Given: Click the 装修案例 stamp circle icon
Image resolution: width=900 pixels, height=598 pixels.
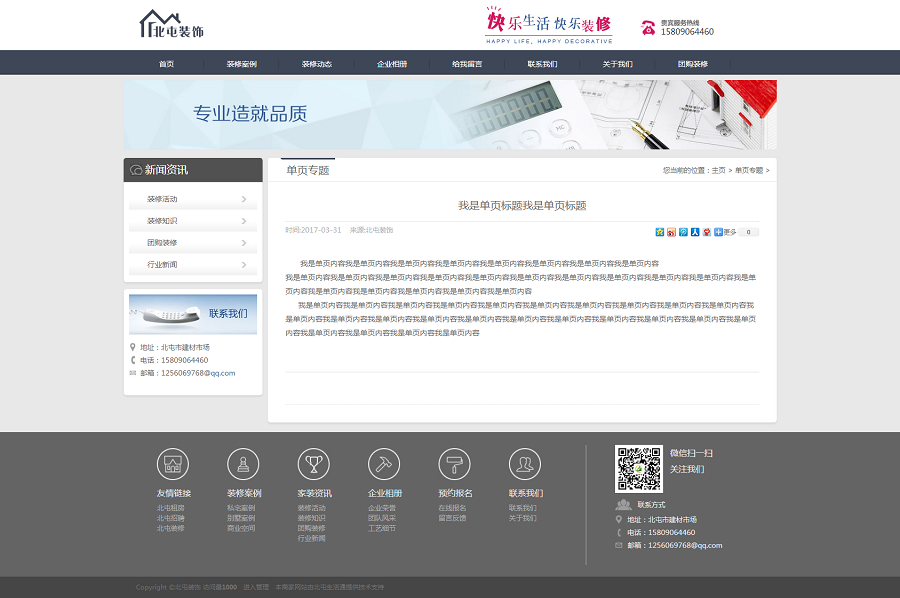Looking at the screenshot, I should 243,464.
